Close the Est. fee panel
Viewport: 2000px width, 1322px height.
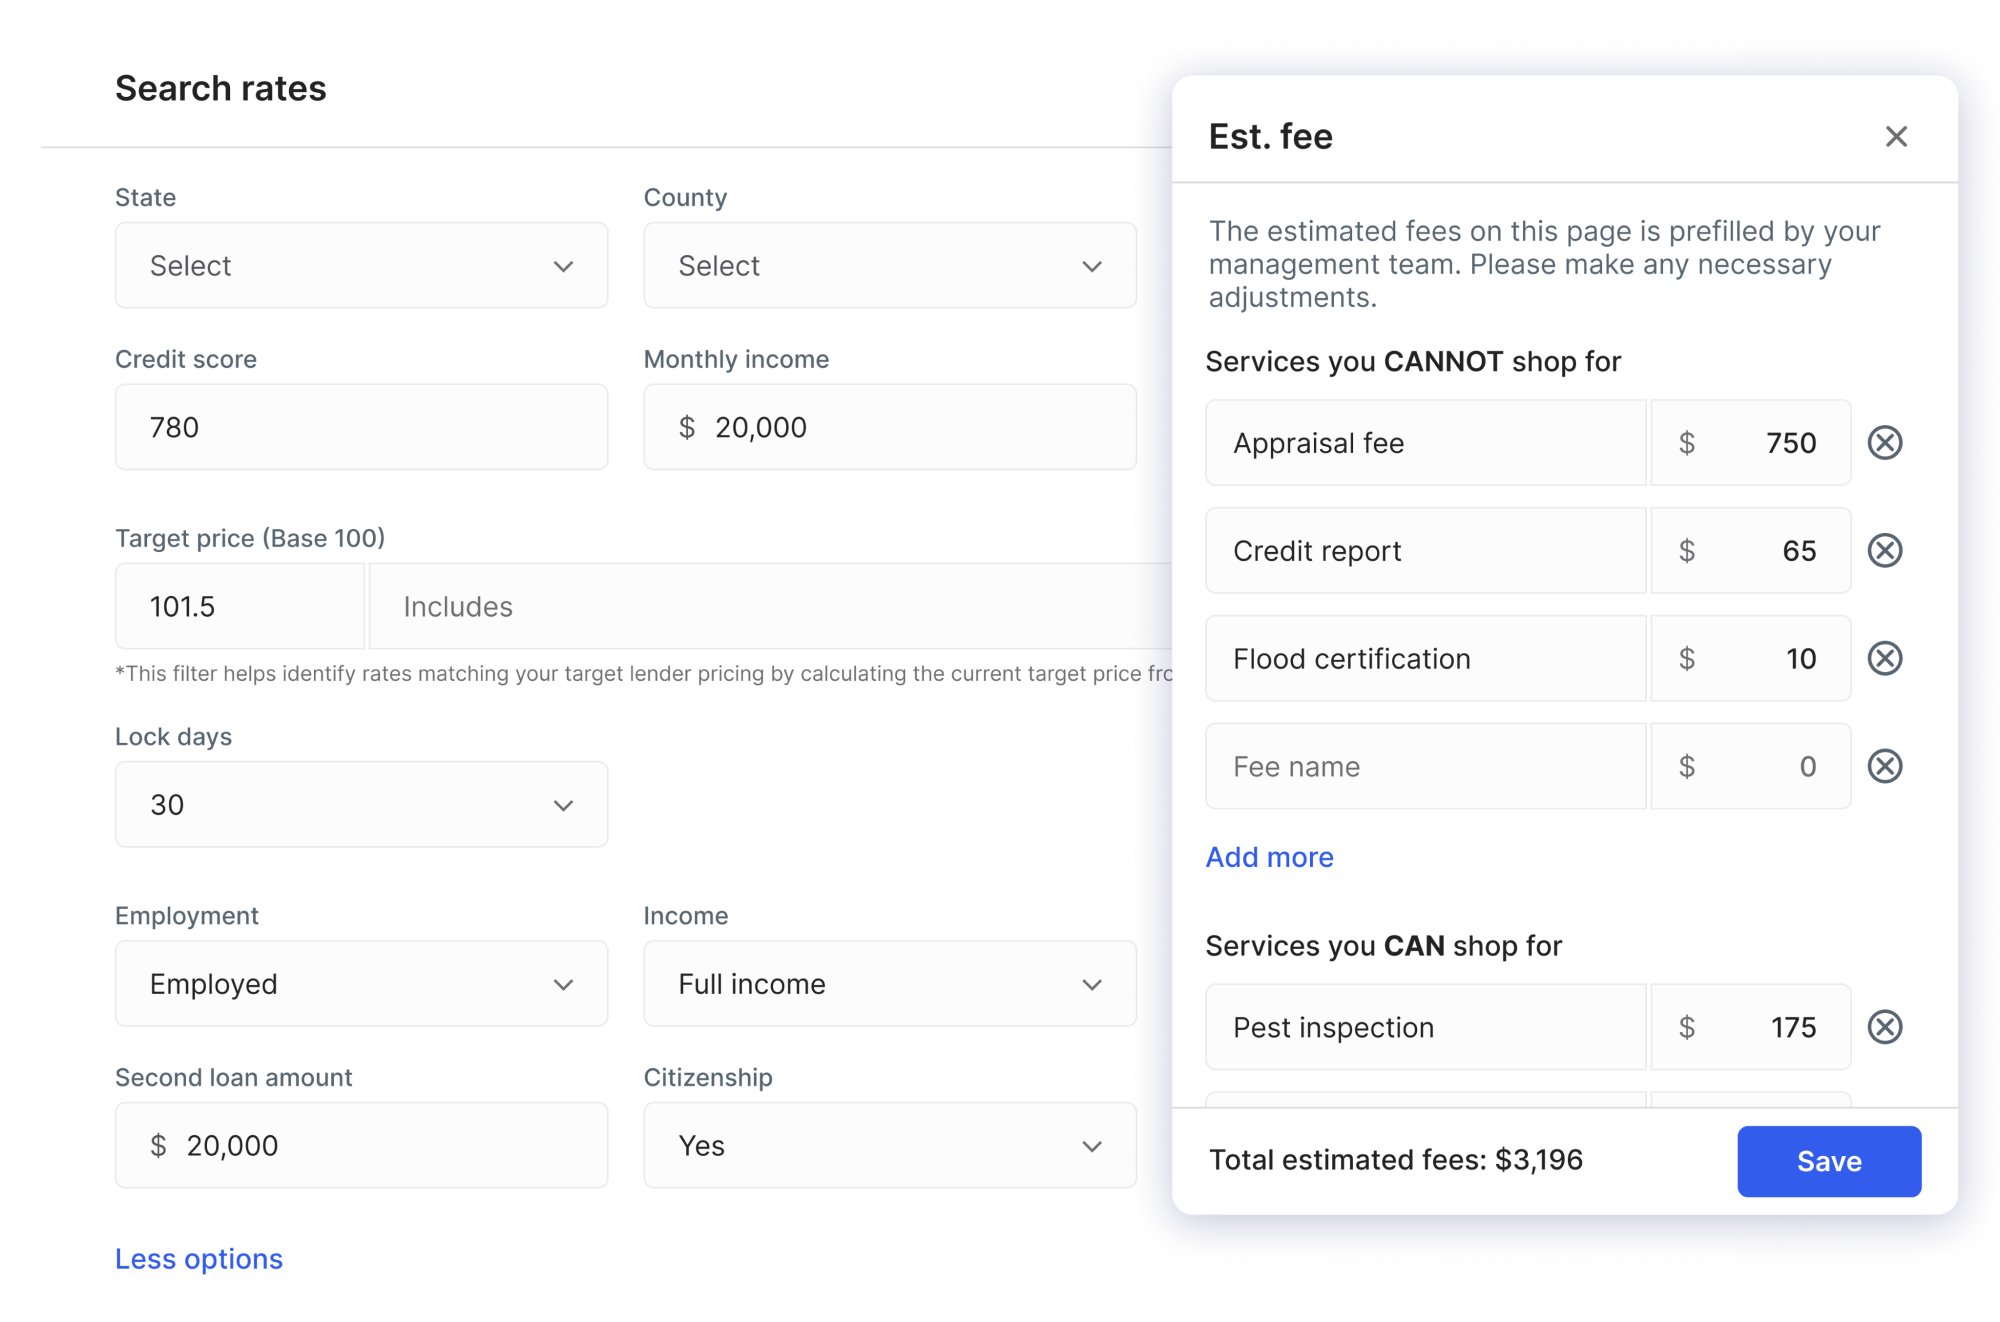(x=1896, y=137)
